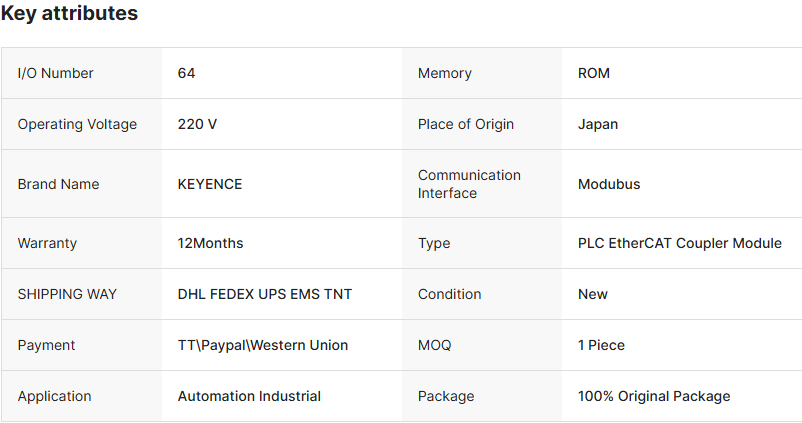The image size is (802, 423).
Task: Select the Communication Interface label
Action: coord(469,184)
